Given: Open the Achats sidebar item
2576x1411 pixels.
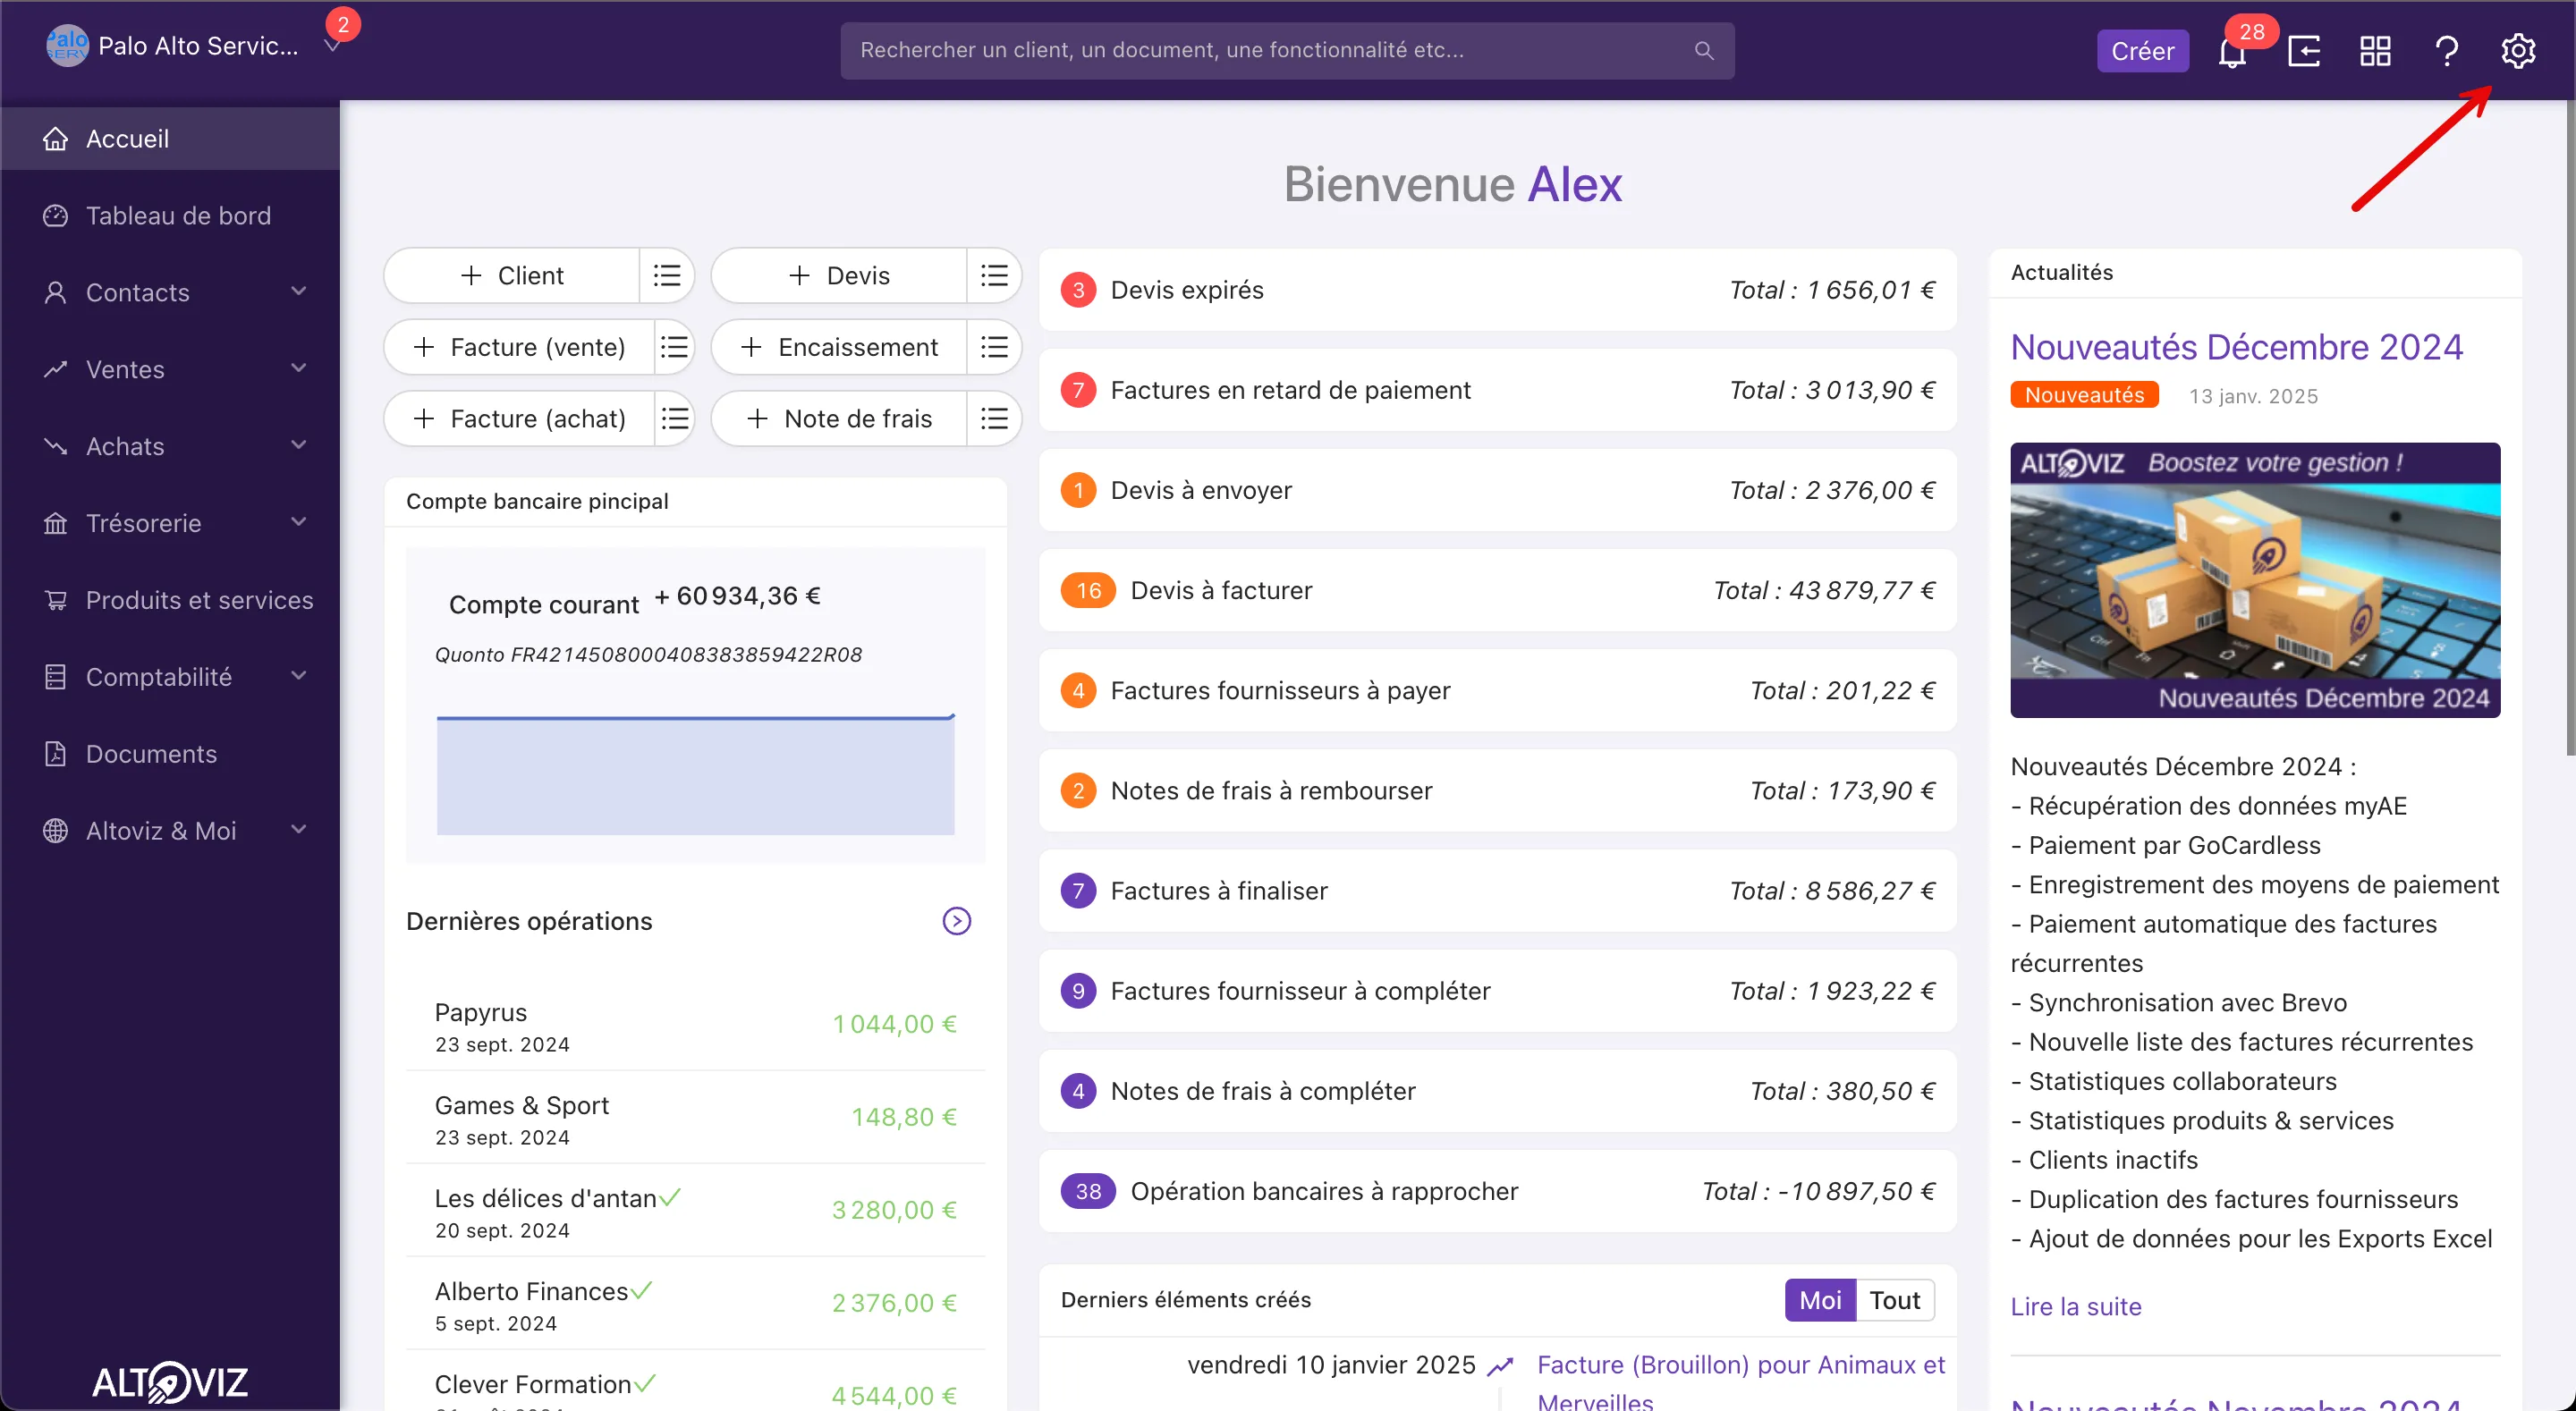Looking at the screenshot, I should (170, 446).
